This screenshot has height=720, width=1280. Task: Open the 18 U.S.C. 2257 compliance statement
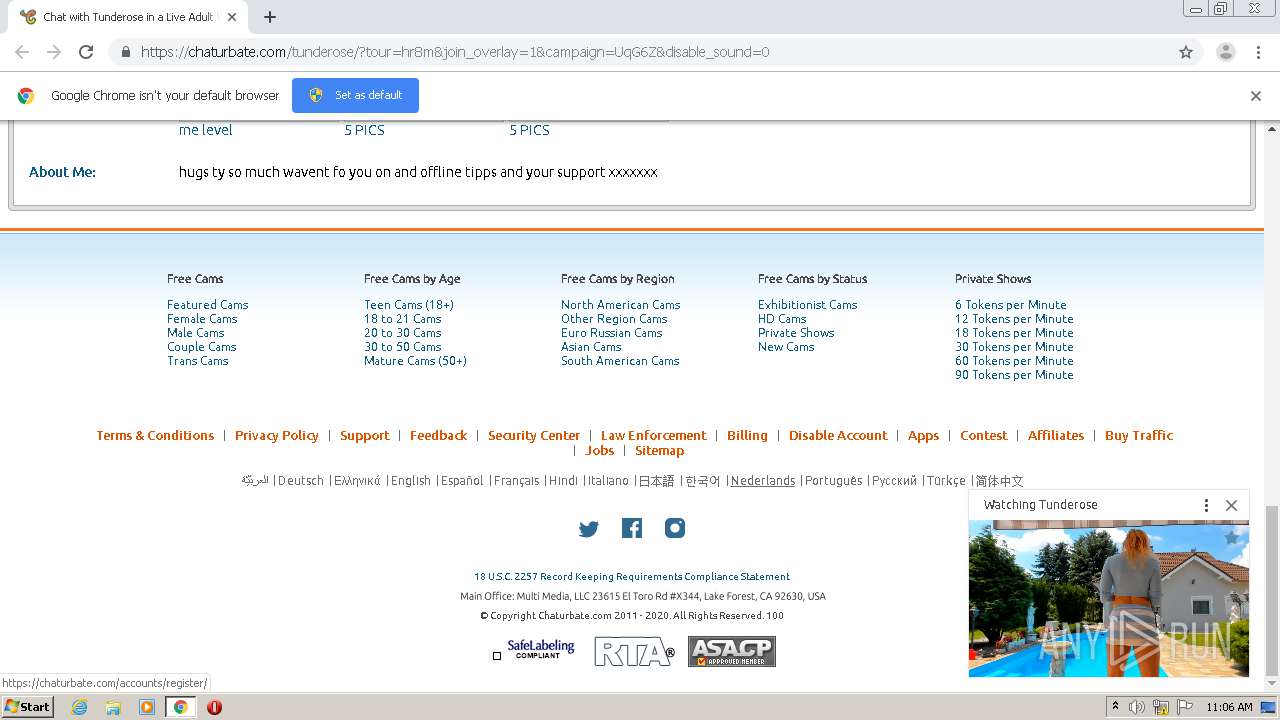632,577
